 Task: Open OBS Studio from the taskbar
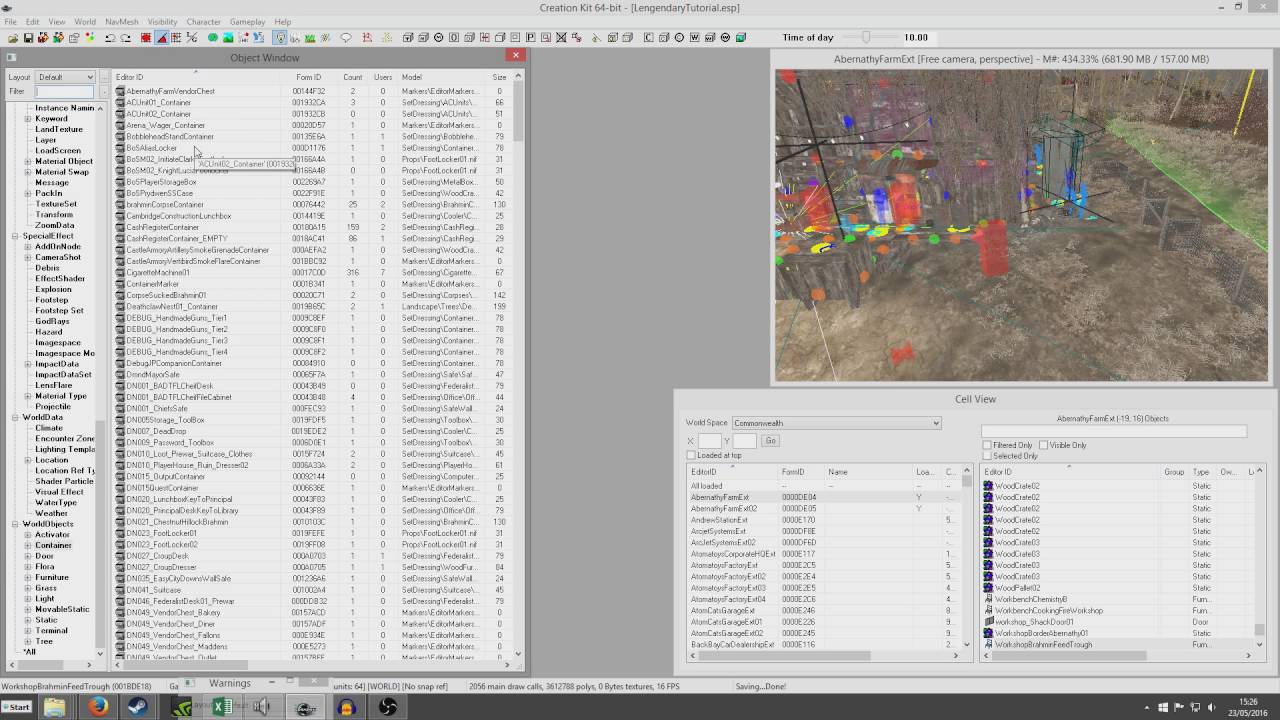pos(388,707)
